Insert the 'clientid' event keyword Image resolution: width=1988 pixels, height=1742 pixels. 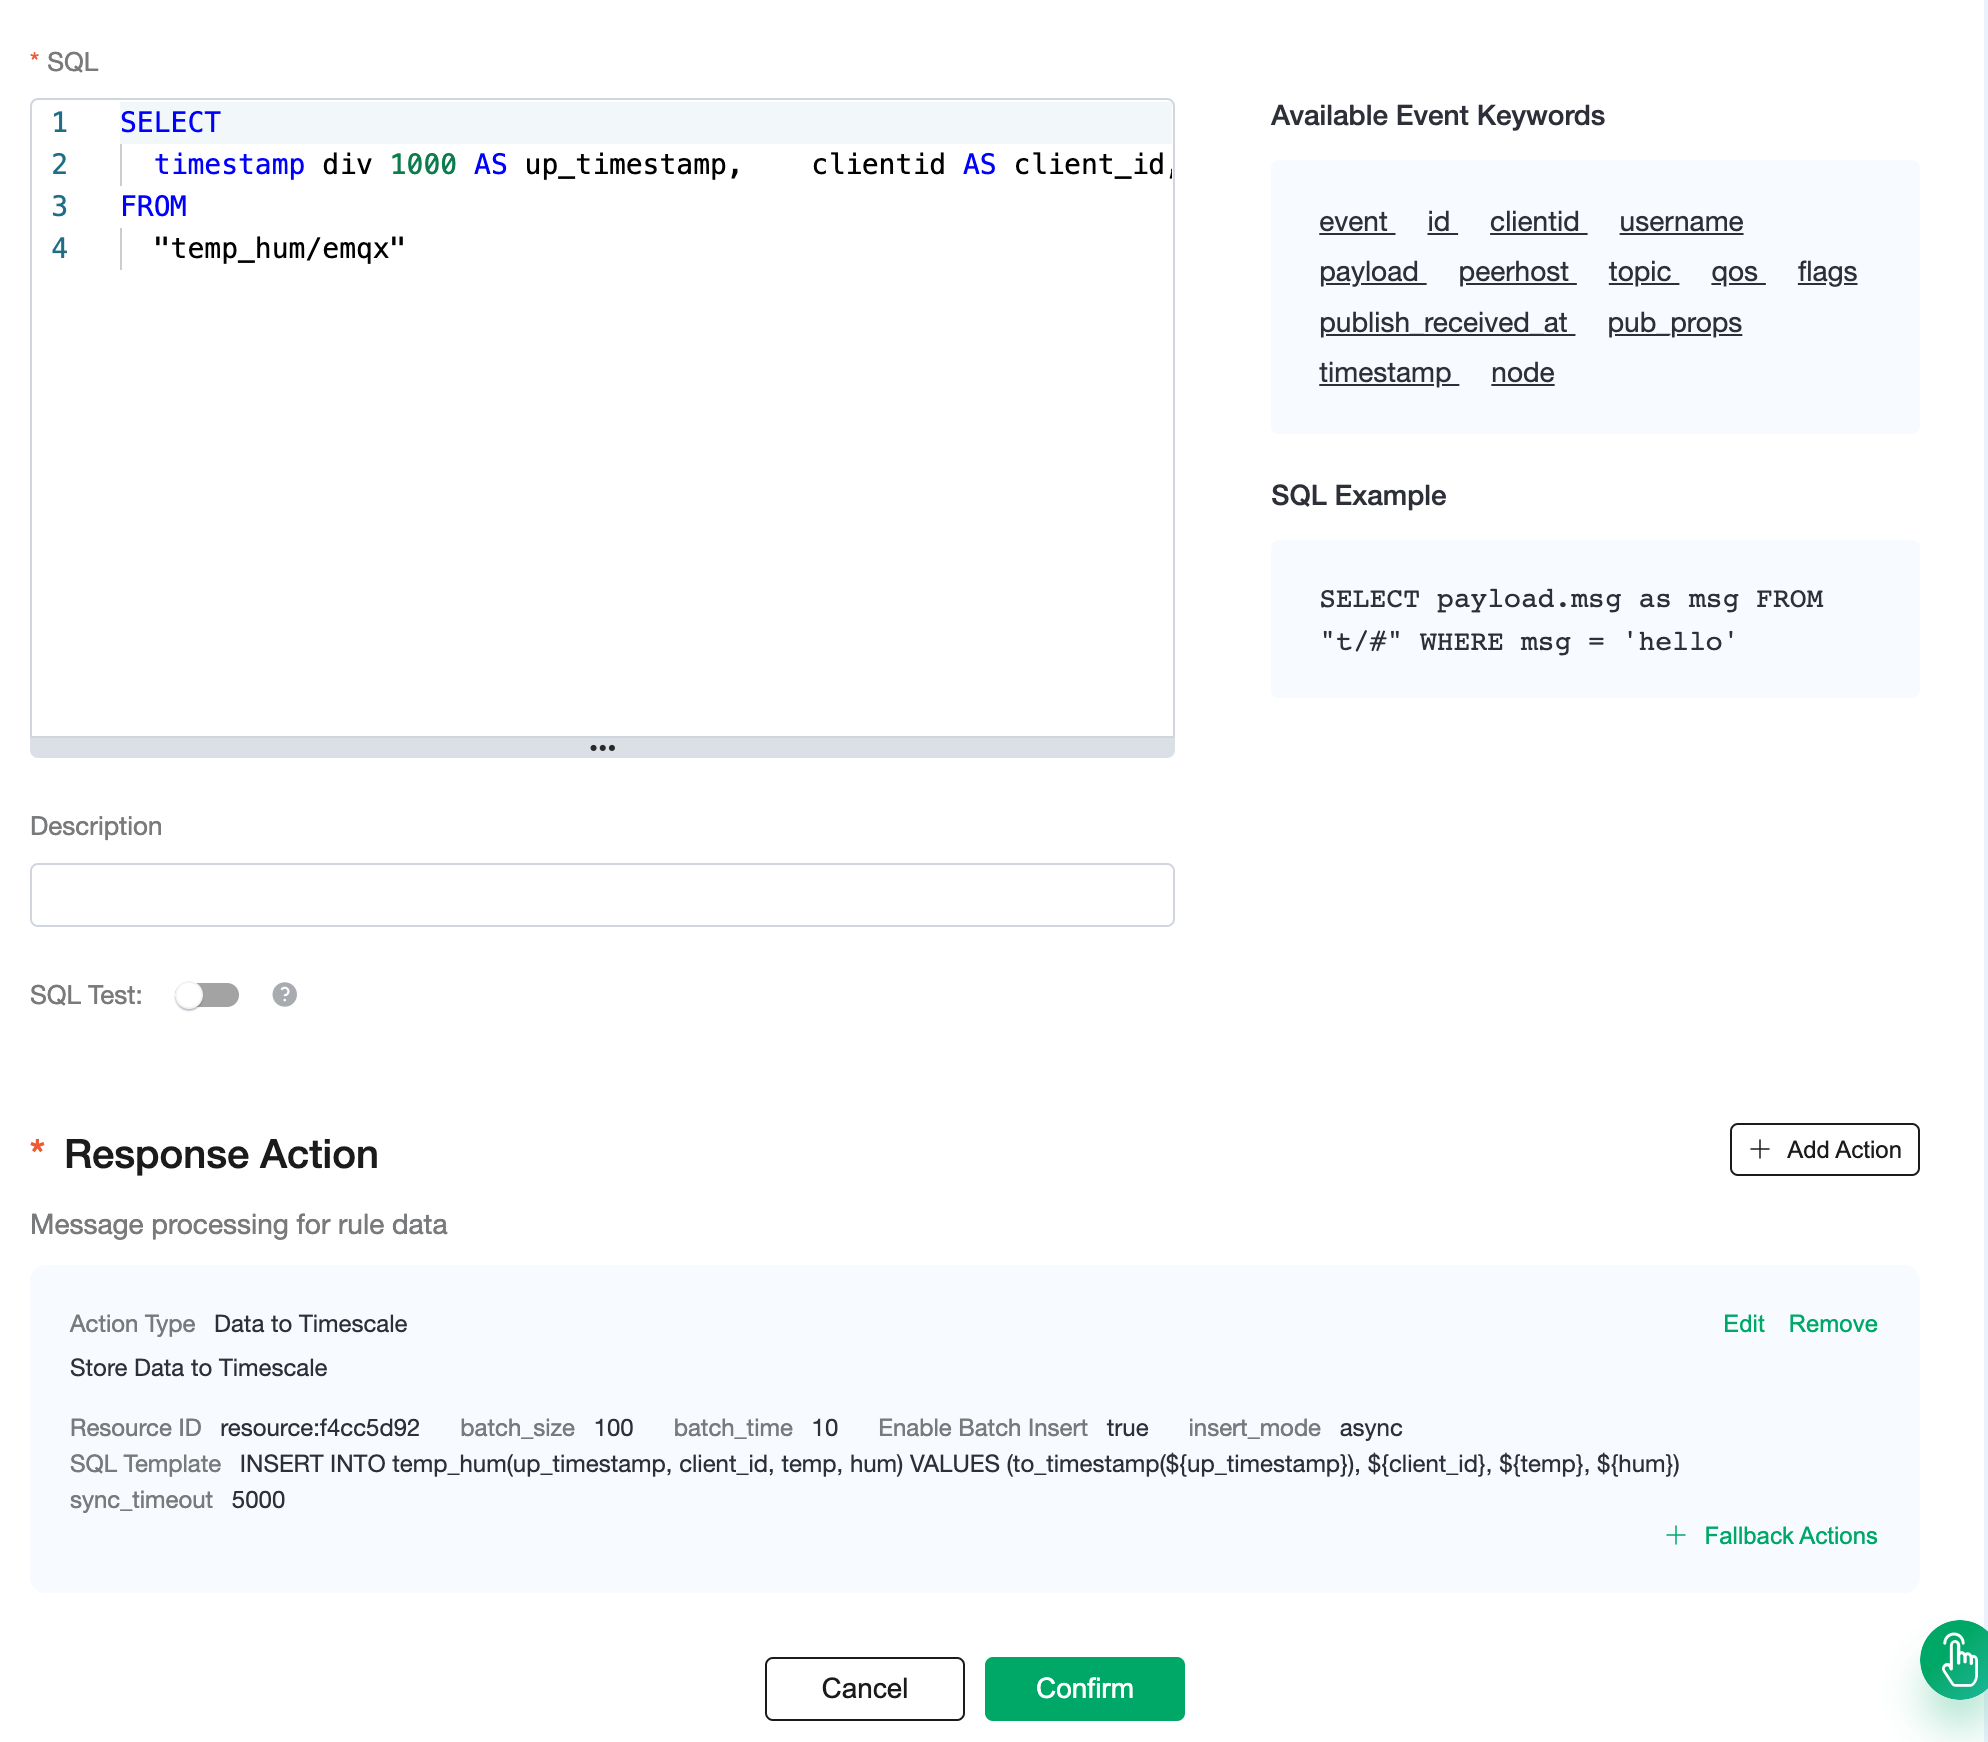point(1534,221)
